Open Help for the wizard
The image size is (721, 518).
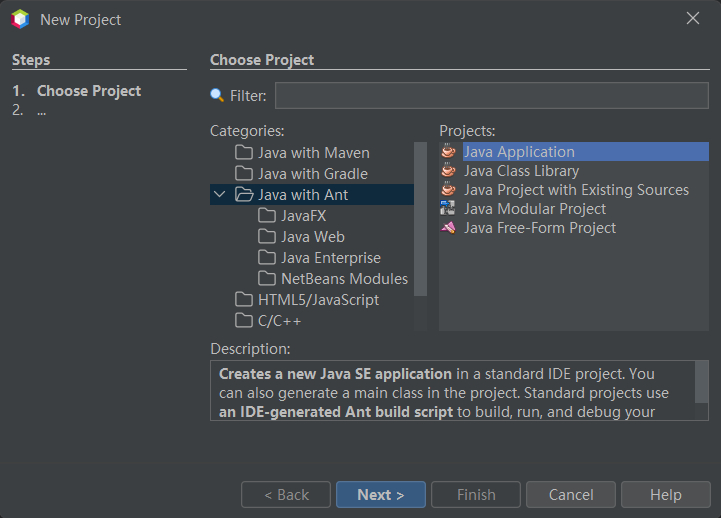[665, 495]
